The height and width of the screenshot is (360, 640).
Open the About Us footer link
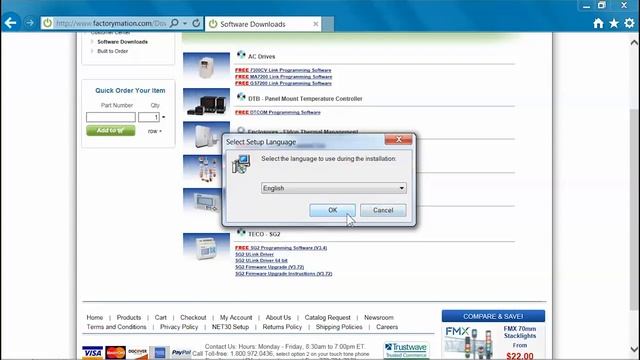click(278, 317)
